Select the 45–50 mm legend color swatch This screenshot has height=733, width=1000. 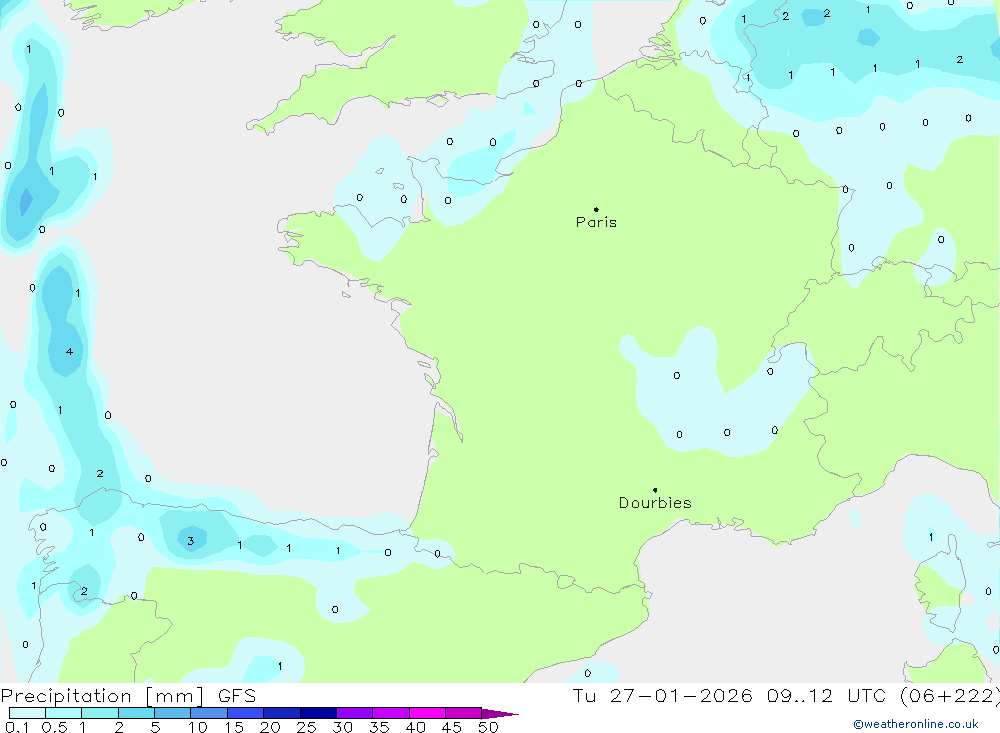(x=464, y=713)
